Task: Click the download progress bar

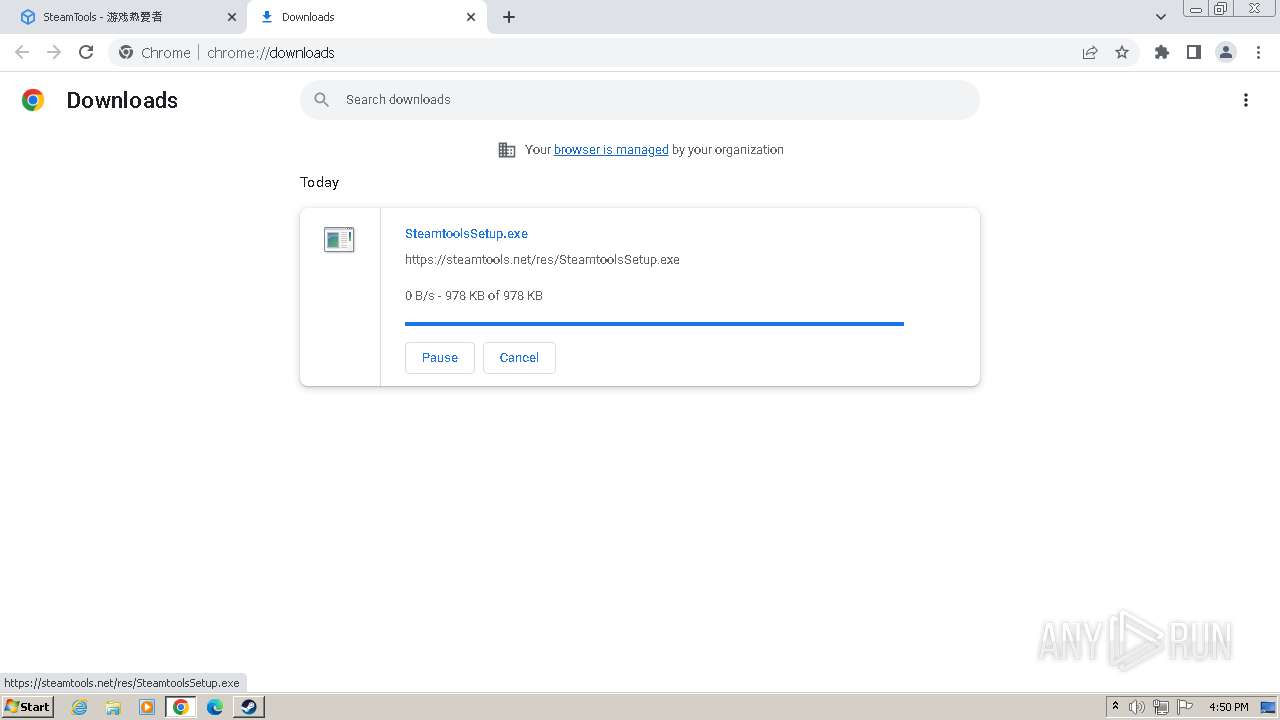Action: [654, 324]
